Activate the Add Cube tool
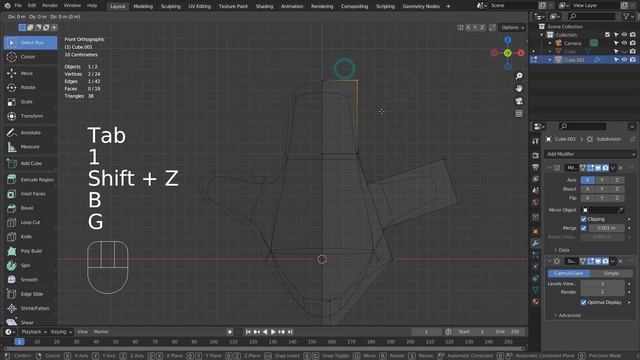Image resolution: width=640 pixels, height=360 pixels. coord(30,163)
